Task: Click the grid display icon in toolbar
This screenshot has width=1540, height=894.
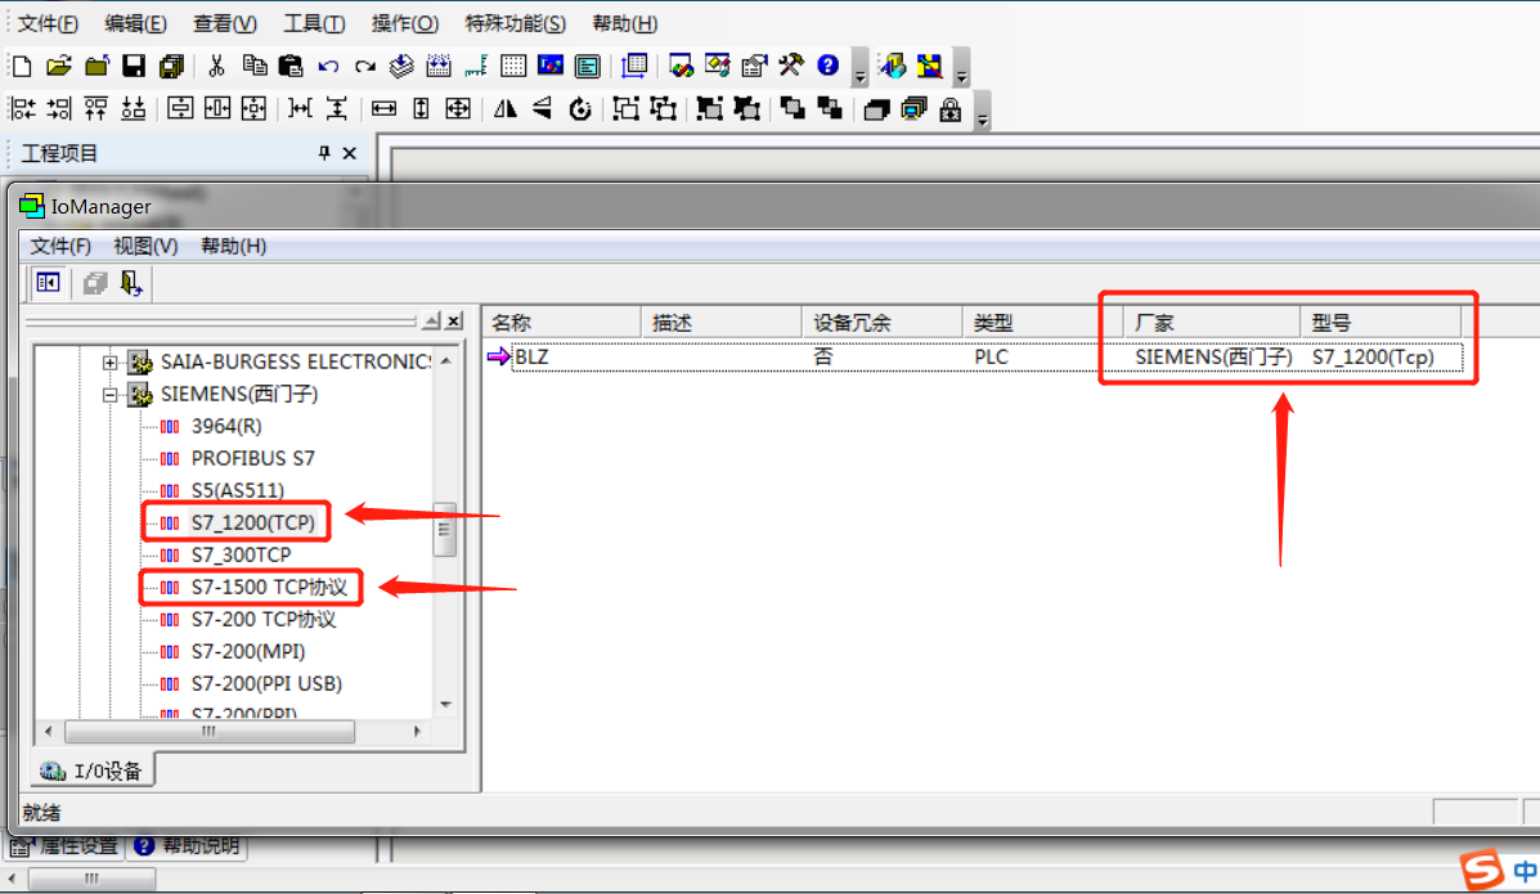Action: 513,66
